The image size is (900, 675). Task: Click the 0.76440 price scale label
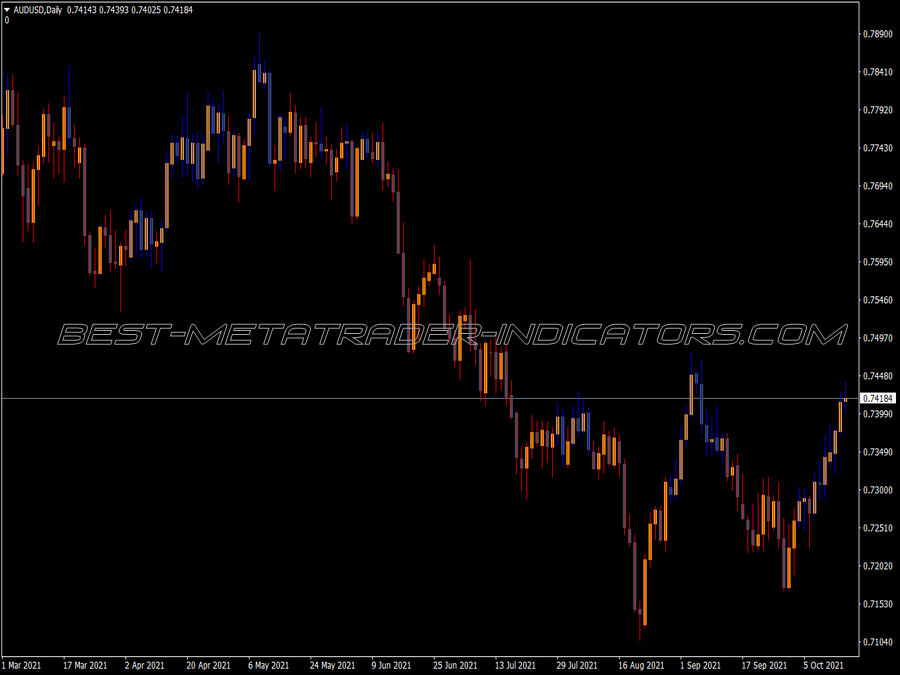pos(878,224)
